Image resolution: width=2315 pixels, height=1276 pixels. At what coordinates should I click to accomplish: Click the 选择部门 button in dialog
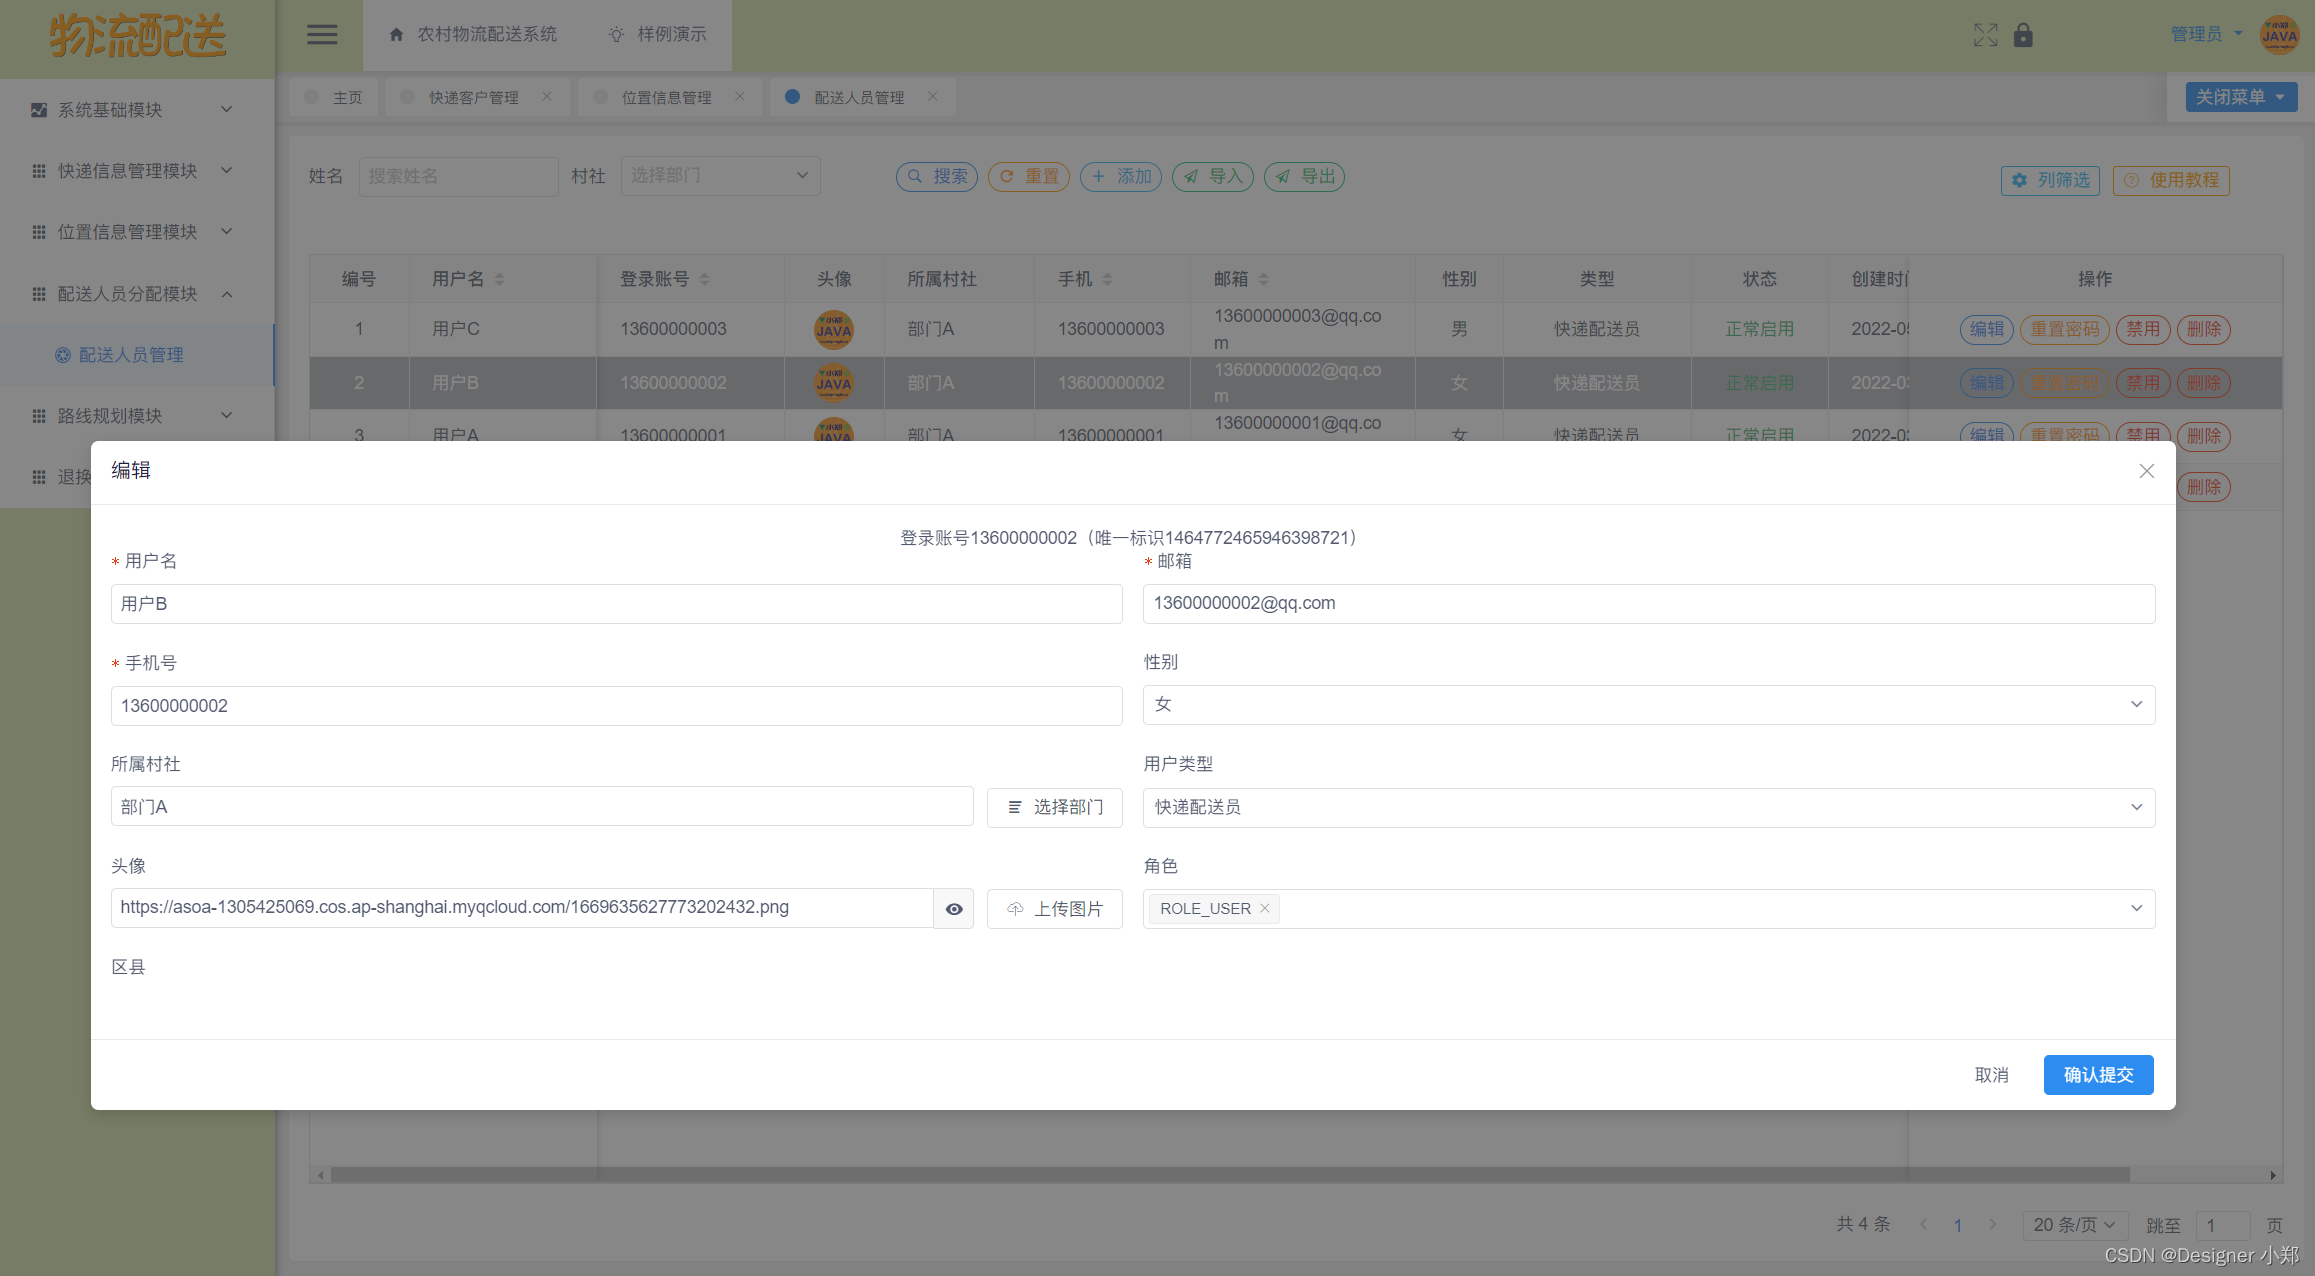point(1055,807)
